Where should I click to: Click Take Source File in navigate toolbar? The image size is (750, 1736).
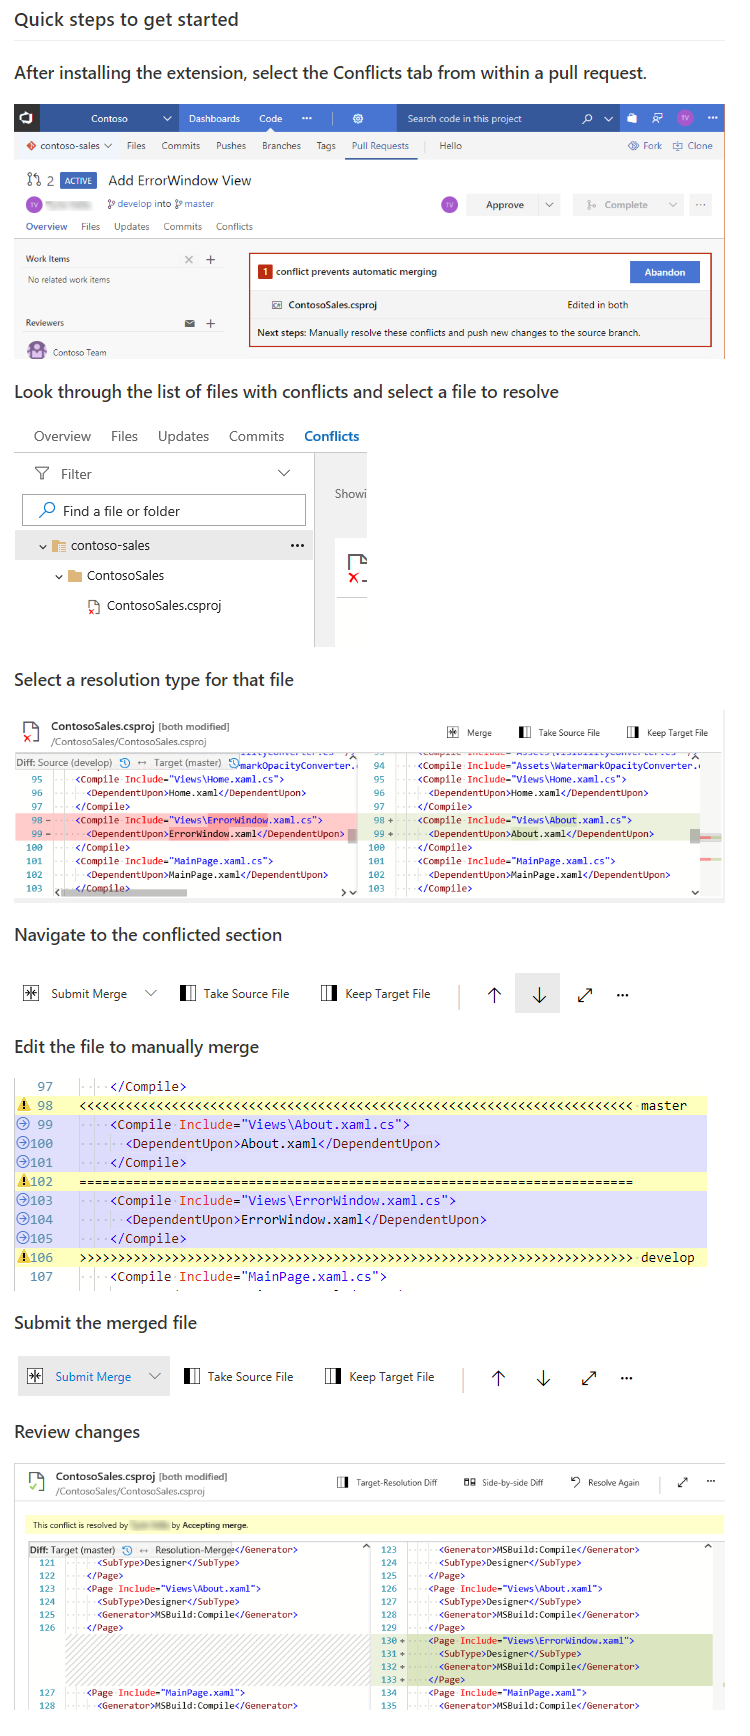235,994
